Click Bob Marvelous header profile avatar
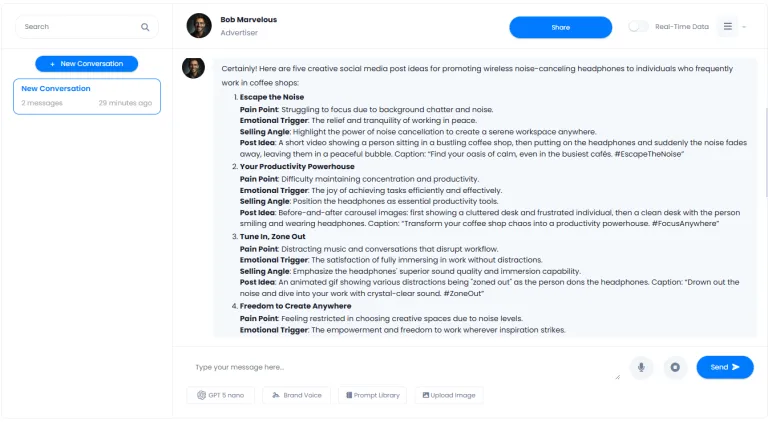Image resolution: width=768 pixels, height=427 pixels. pyautogui.click(x=199, y=25)
